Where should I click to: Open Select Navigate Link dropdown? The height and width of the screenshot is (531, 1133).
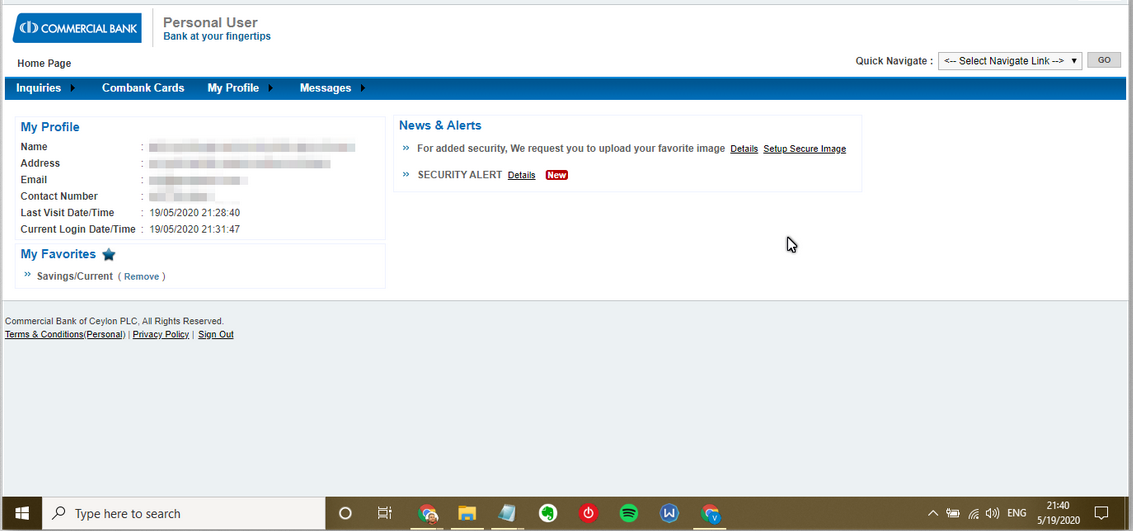(1009, 61)
